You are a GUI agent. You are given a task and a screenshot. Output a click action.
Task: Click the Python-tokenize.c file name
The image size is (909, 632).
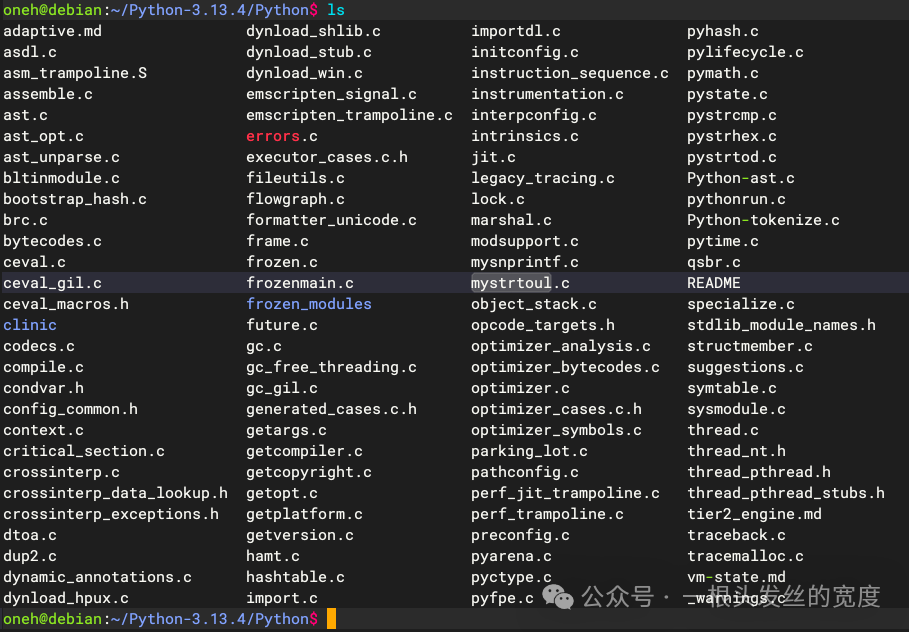763,220
